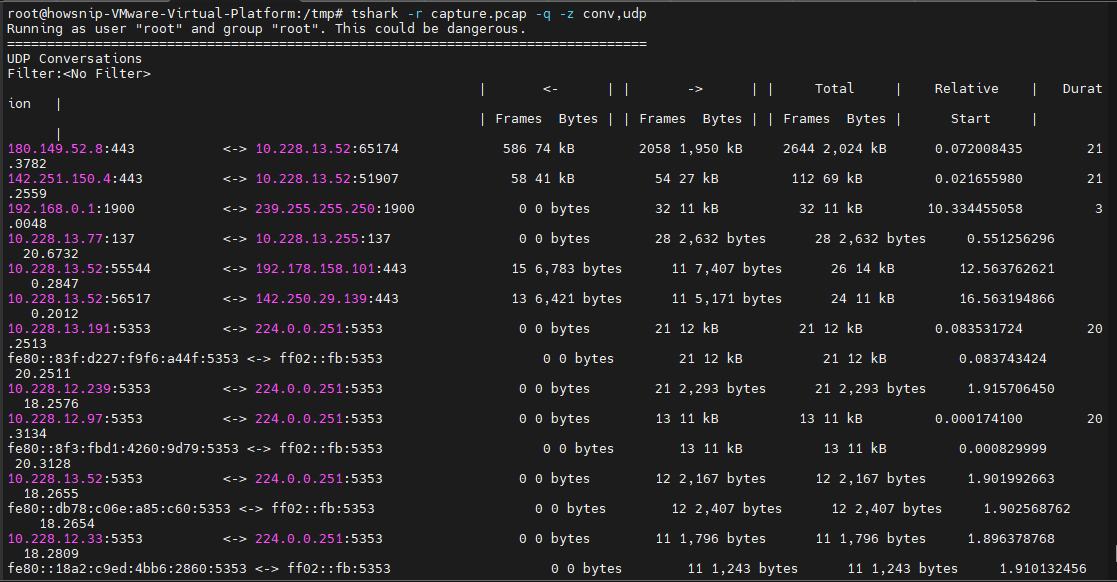The height and width of the screenshot is (582, 1117).
Task: Select the "conv,udp" argument in the command
Action: point(615,14)
